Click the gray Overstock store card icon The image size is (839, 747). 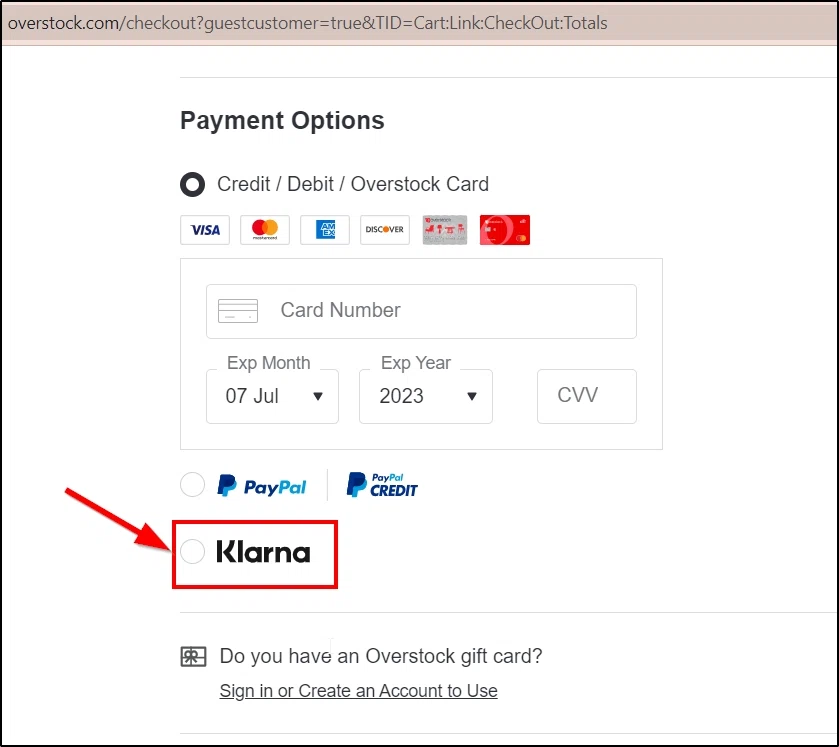(x=444, y=230)
